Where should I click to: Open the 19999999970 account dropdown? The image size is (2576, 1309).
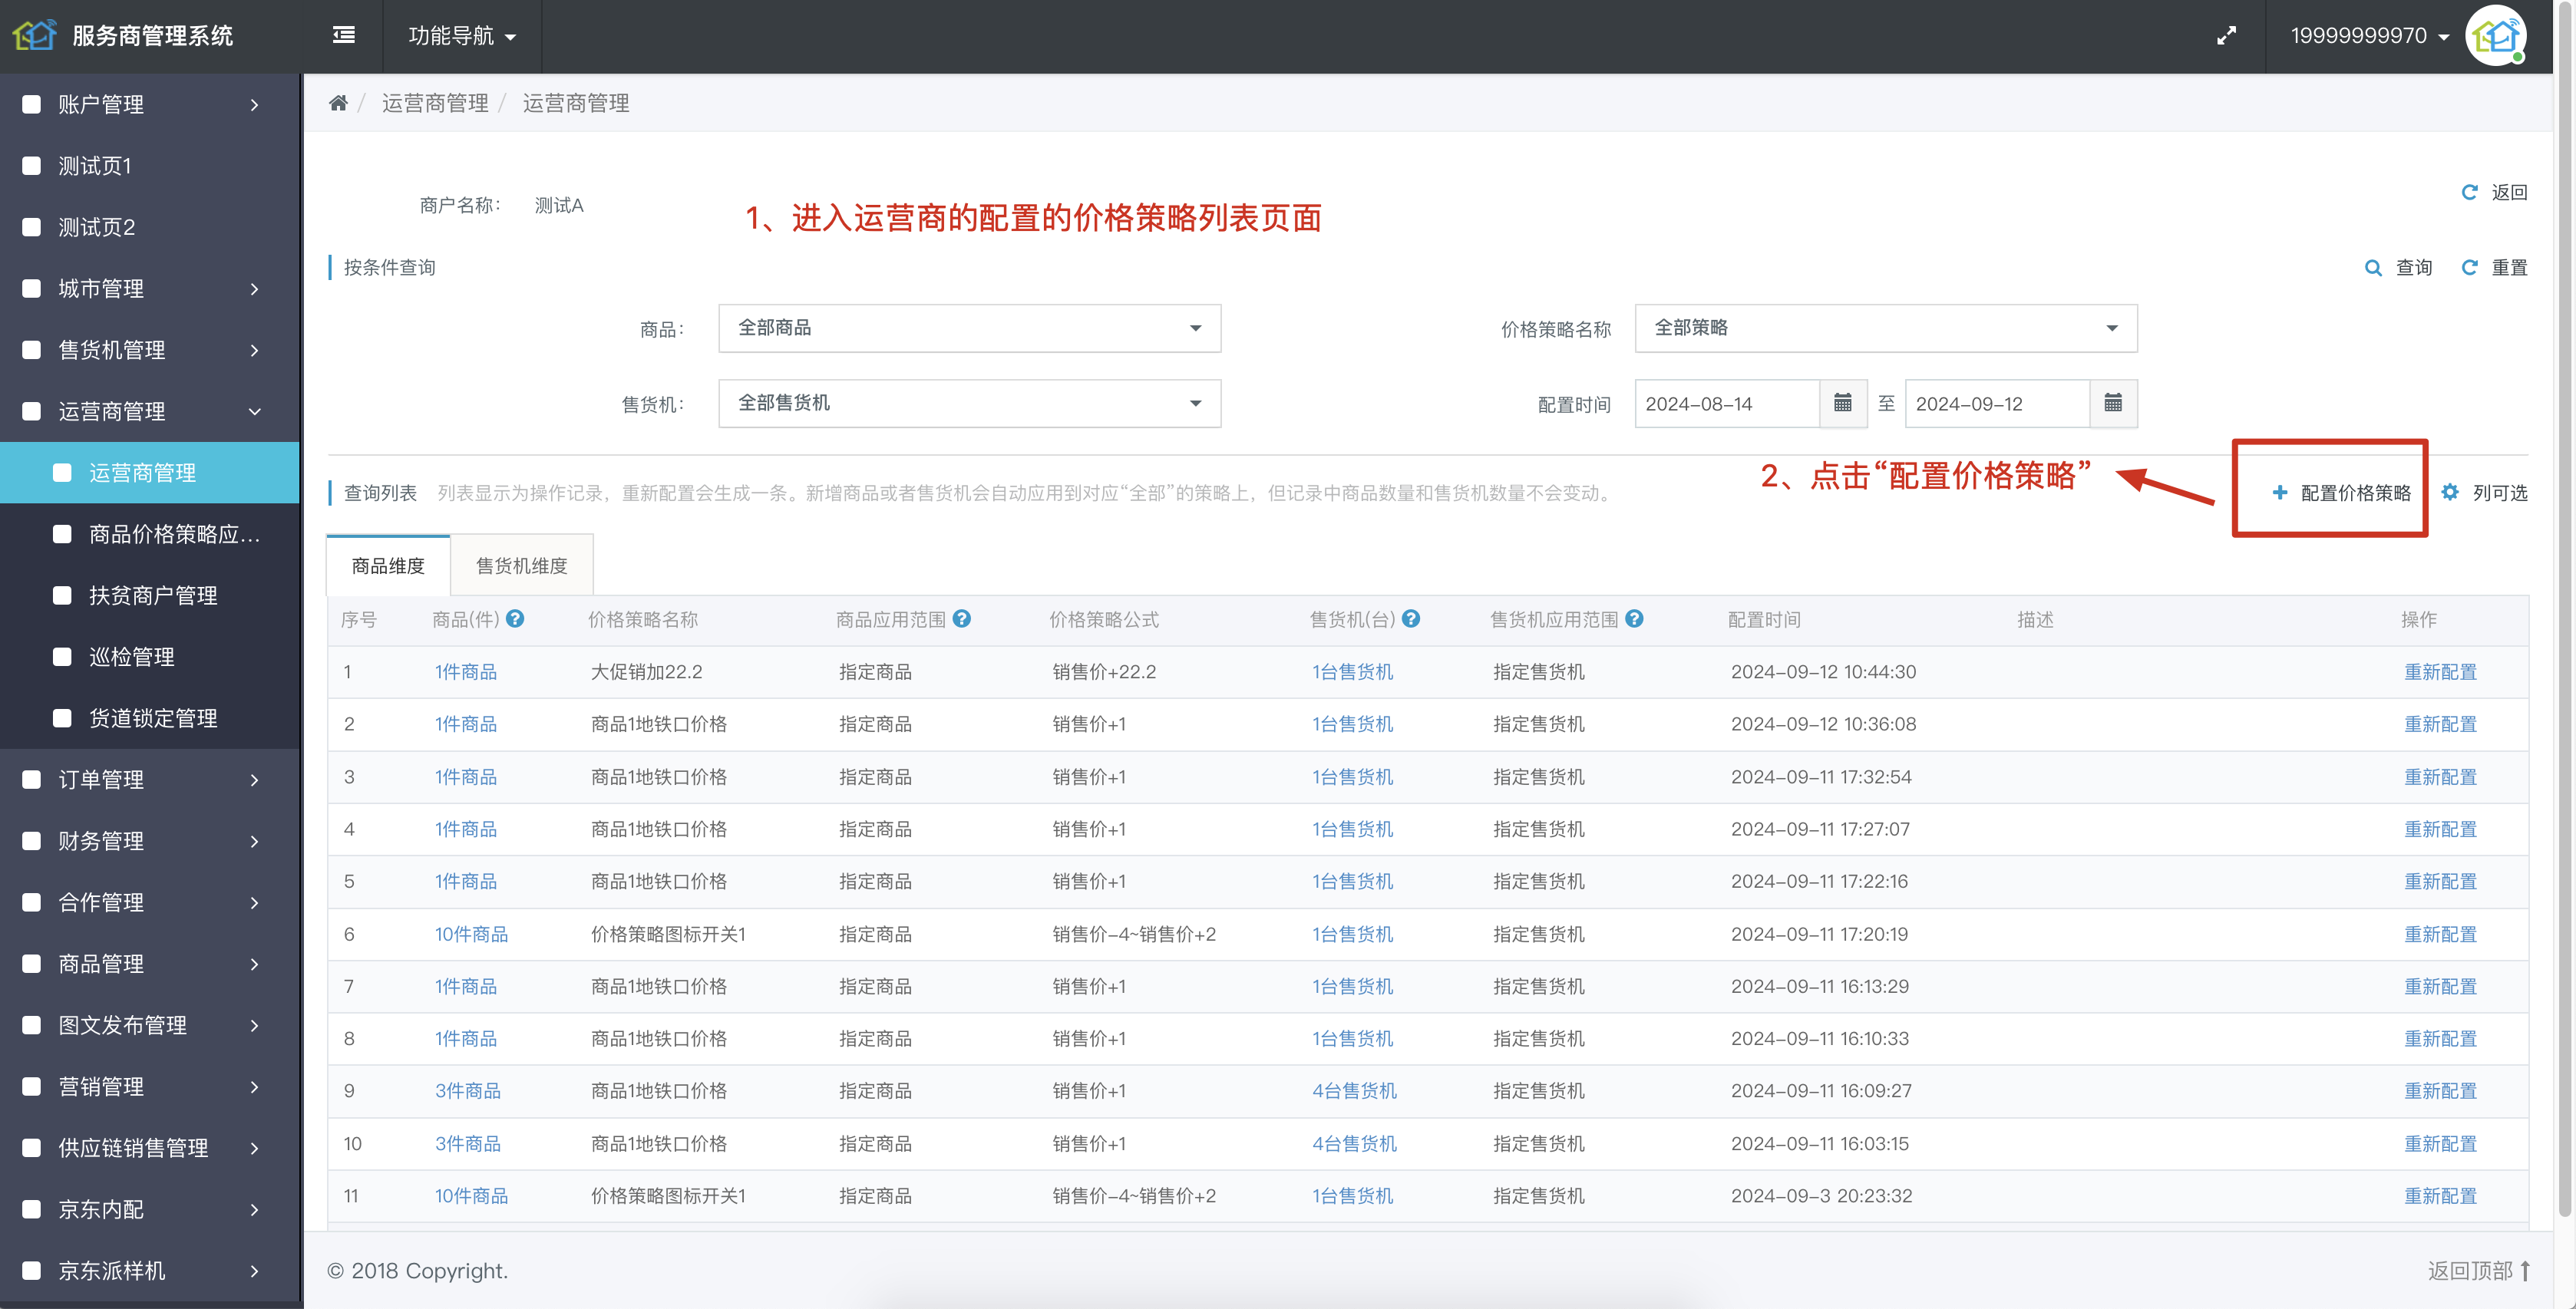(2369, 36)
